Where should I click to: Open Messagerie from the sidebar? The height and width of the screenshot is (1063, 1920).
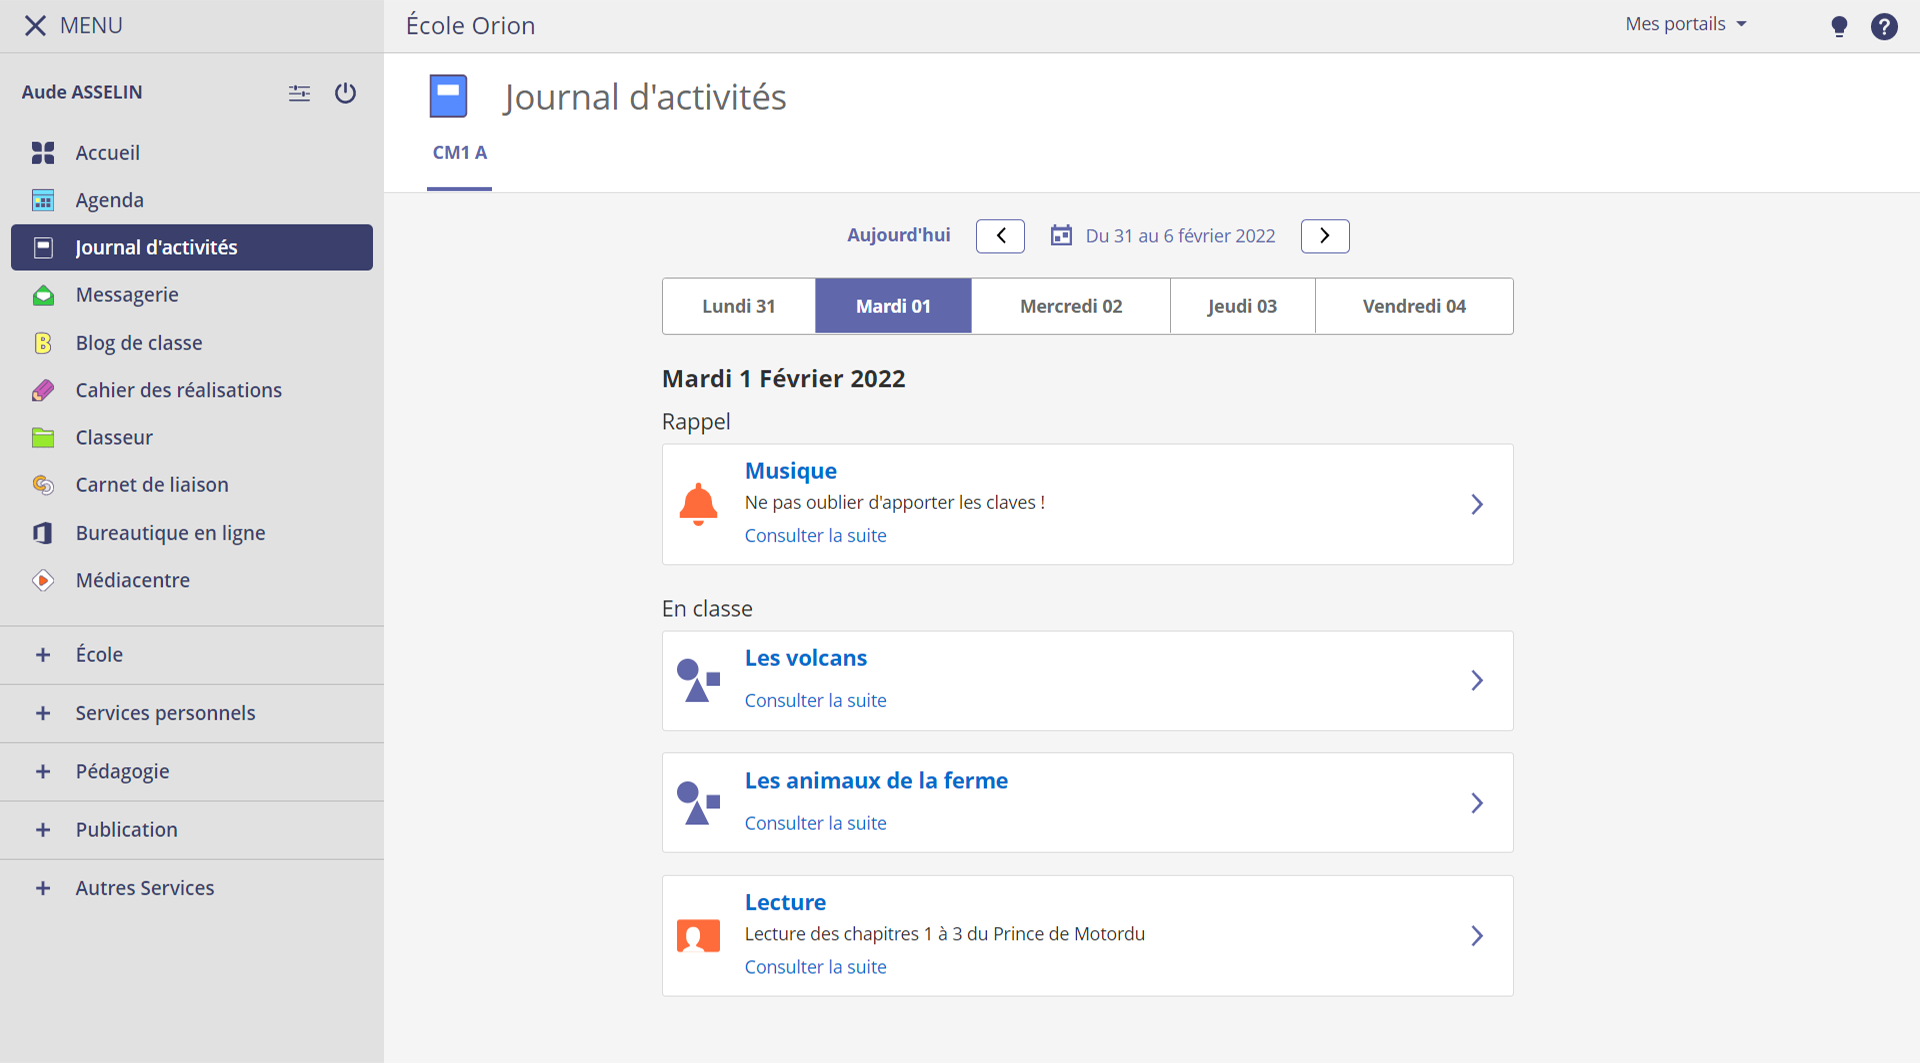pos(127,295)
